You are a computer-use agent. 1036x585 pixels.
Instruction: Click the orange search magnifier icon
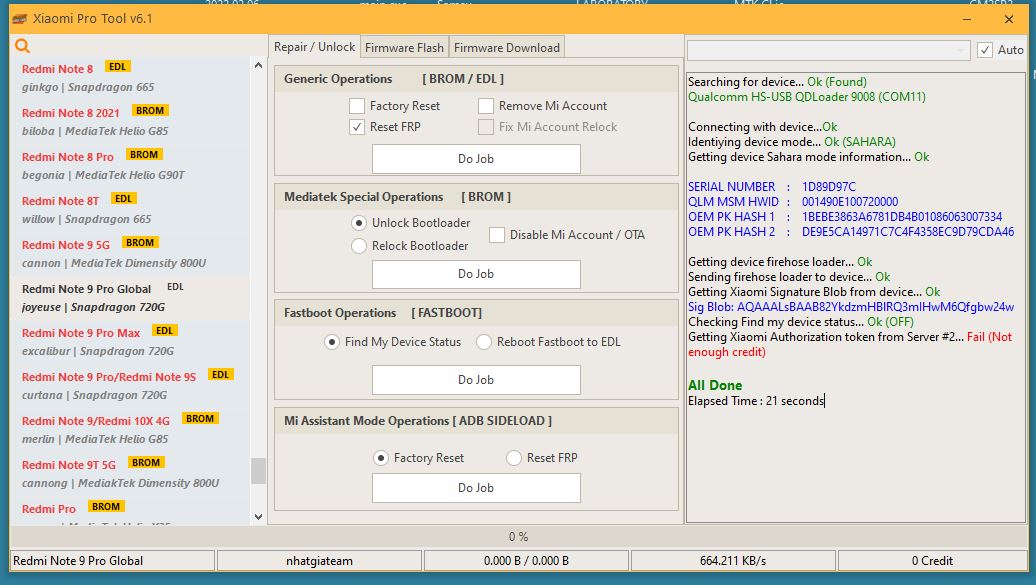pos(23,46)
